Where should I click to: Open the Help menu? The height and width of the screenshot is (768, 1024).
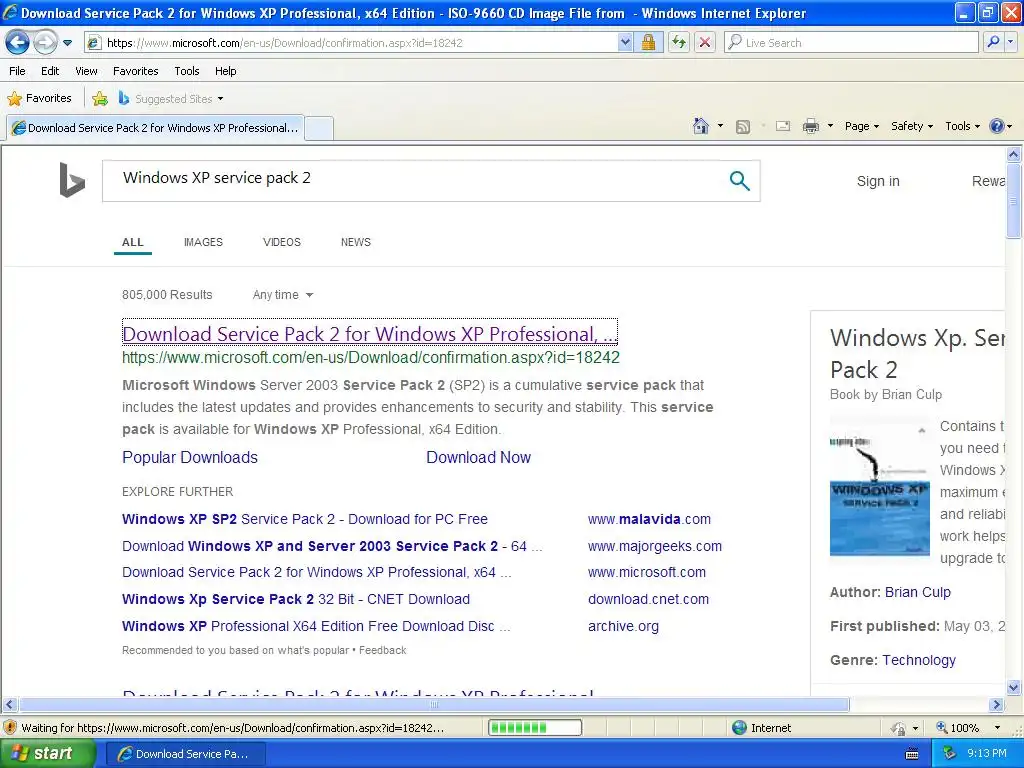pos(226,71)
